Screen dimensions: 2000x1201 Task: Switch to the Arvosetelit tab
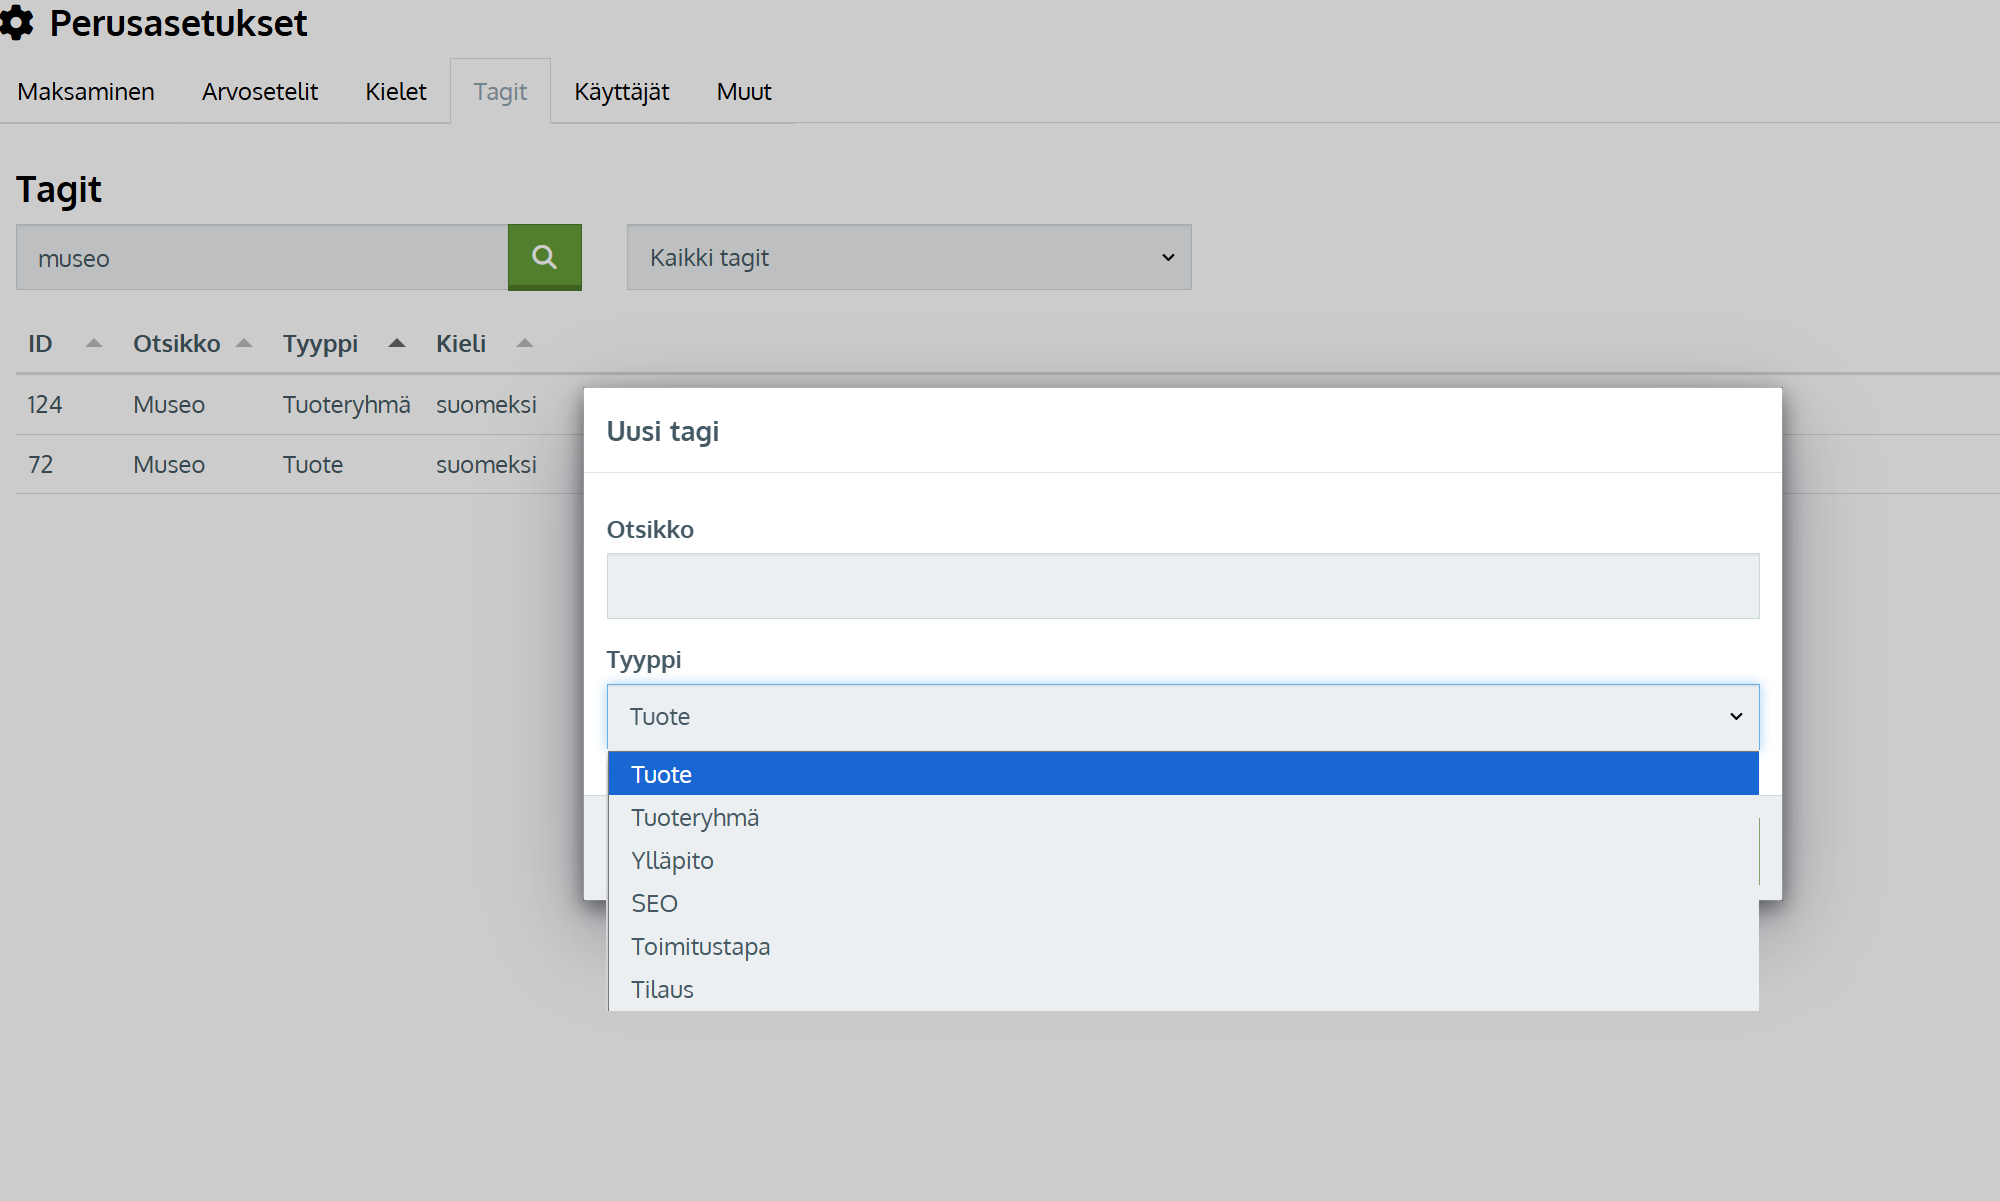260,91
